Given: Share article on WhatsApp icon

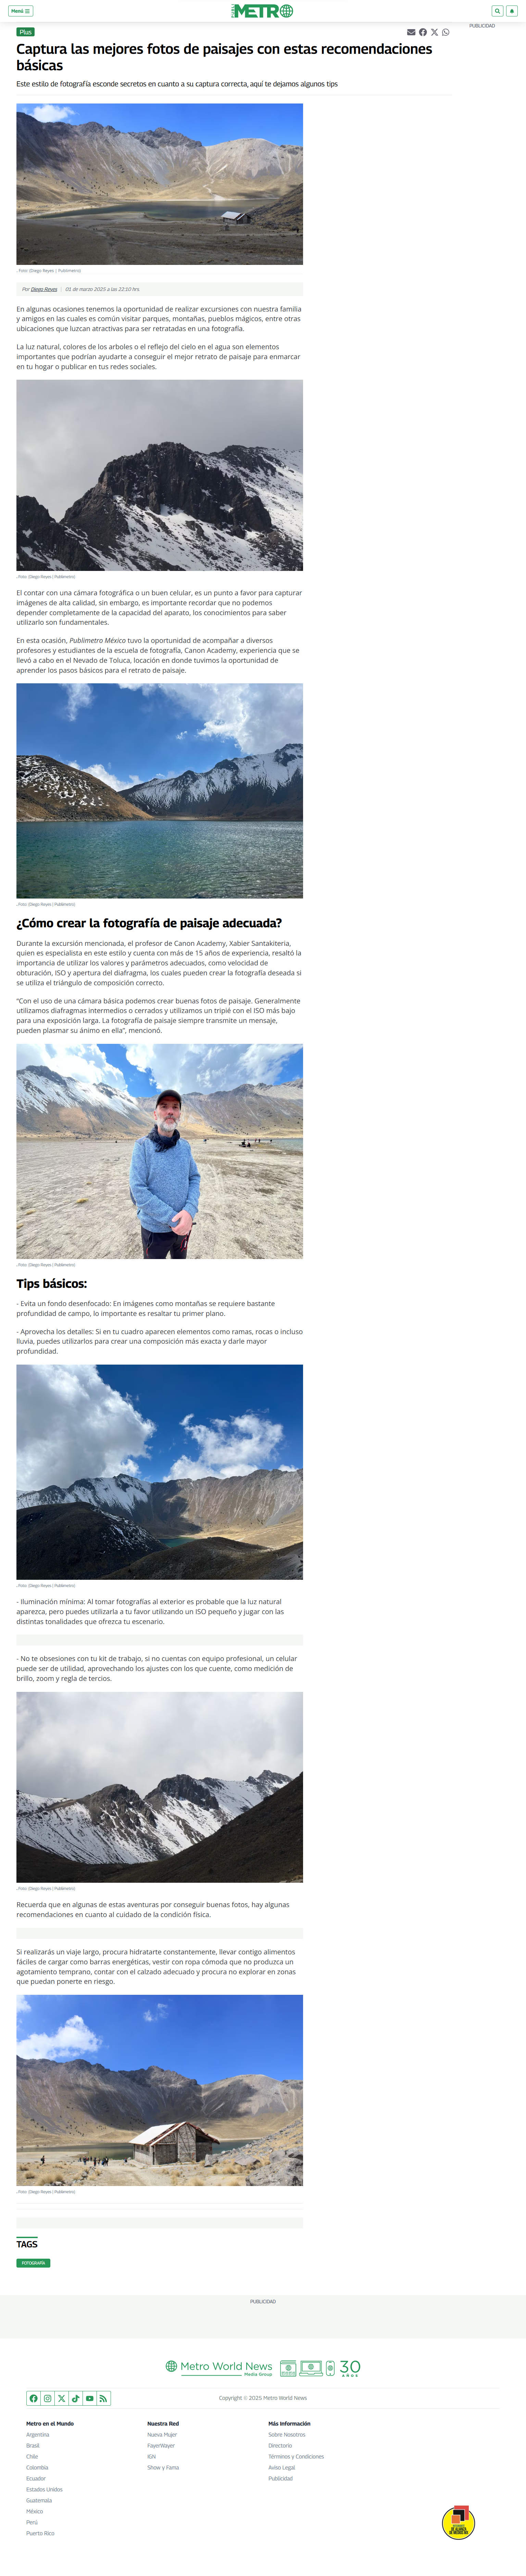Looking at the screenshot, I should click(446, 32).
